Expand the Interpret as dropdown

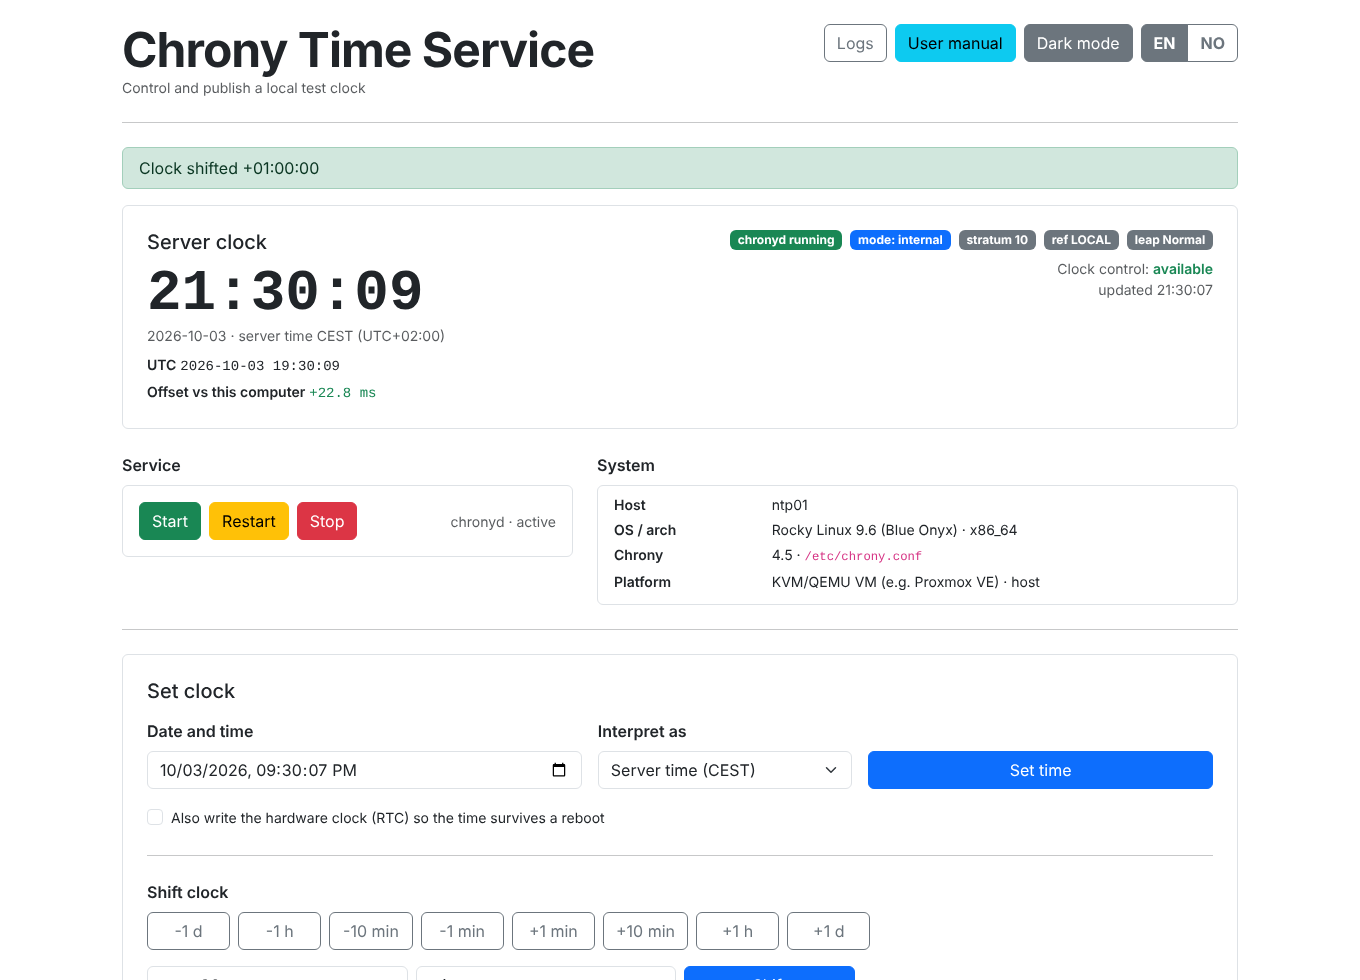(x=725, y=770)
